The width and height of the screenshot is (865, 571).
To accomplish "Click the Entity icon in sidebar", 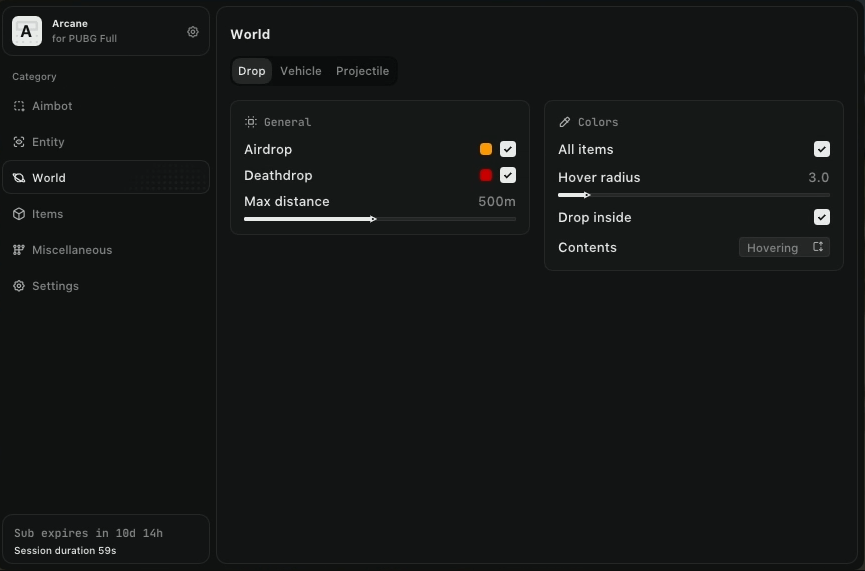I will point(19,142).
